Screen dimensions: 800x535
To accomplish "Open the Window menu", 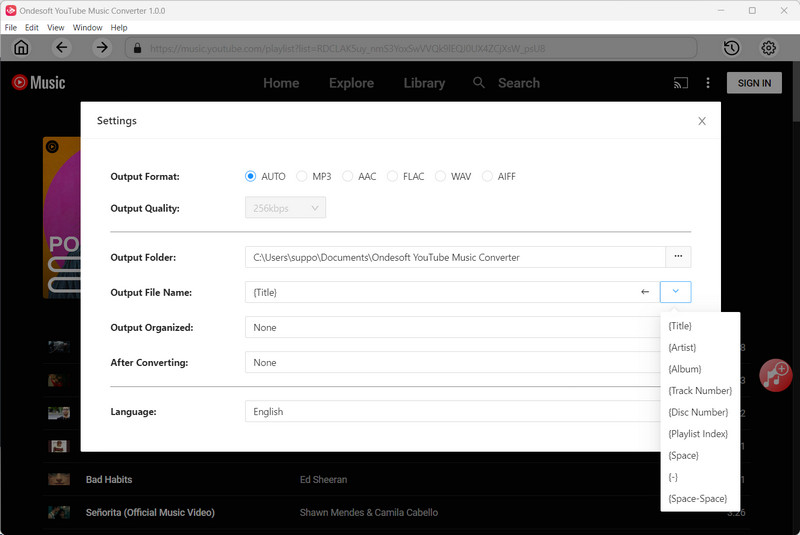I will 87,28.
